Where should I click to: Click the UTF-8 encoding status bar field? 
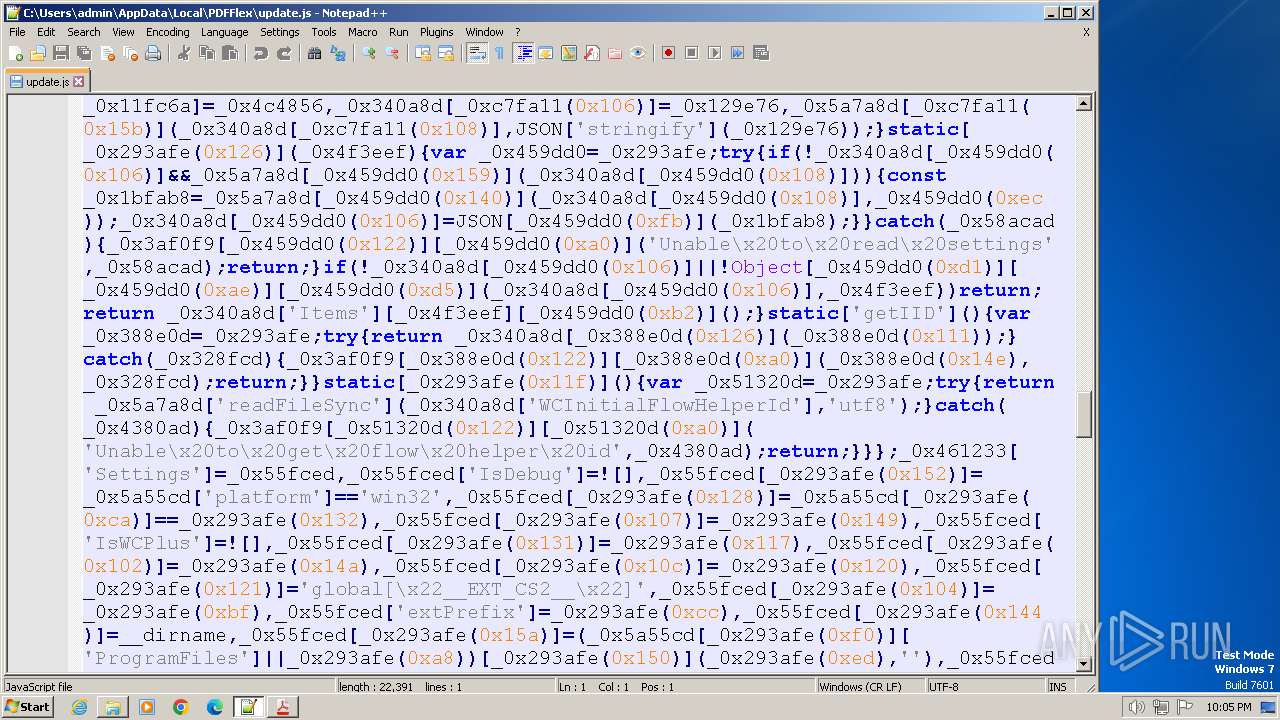point(985,687)
